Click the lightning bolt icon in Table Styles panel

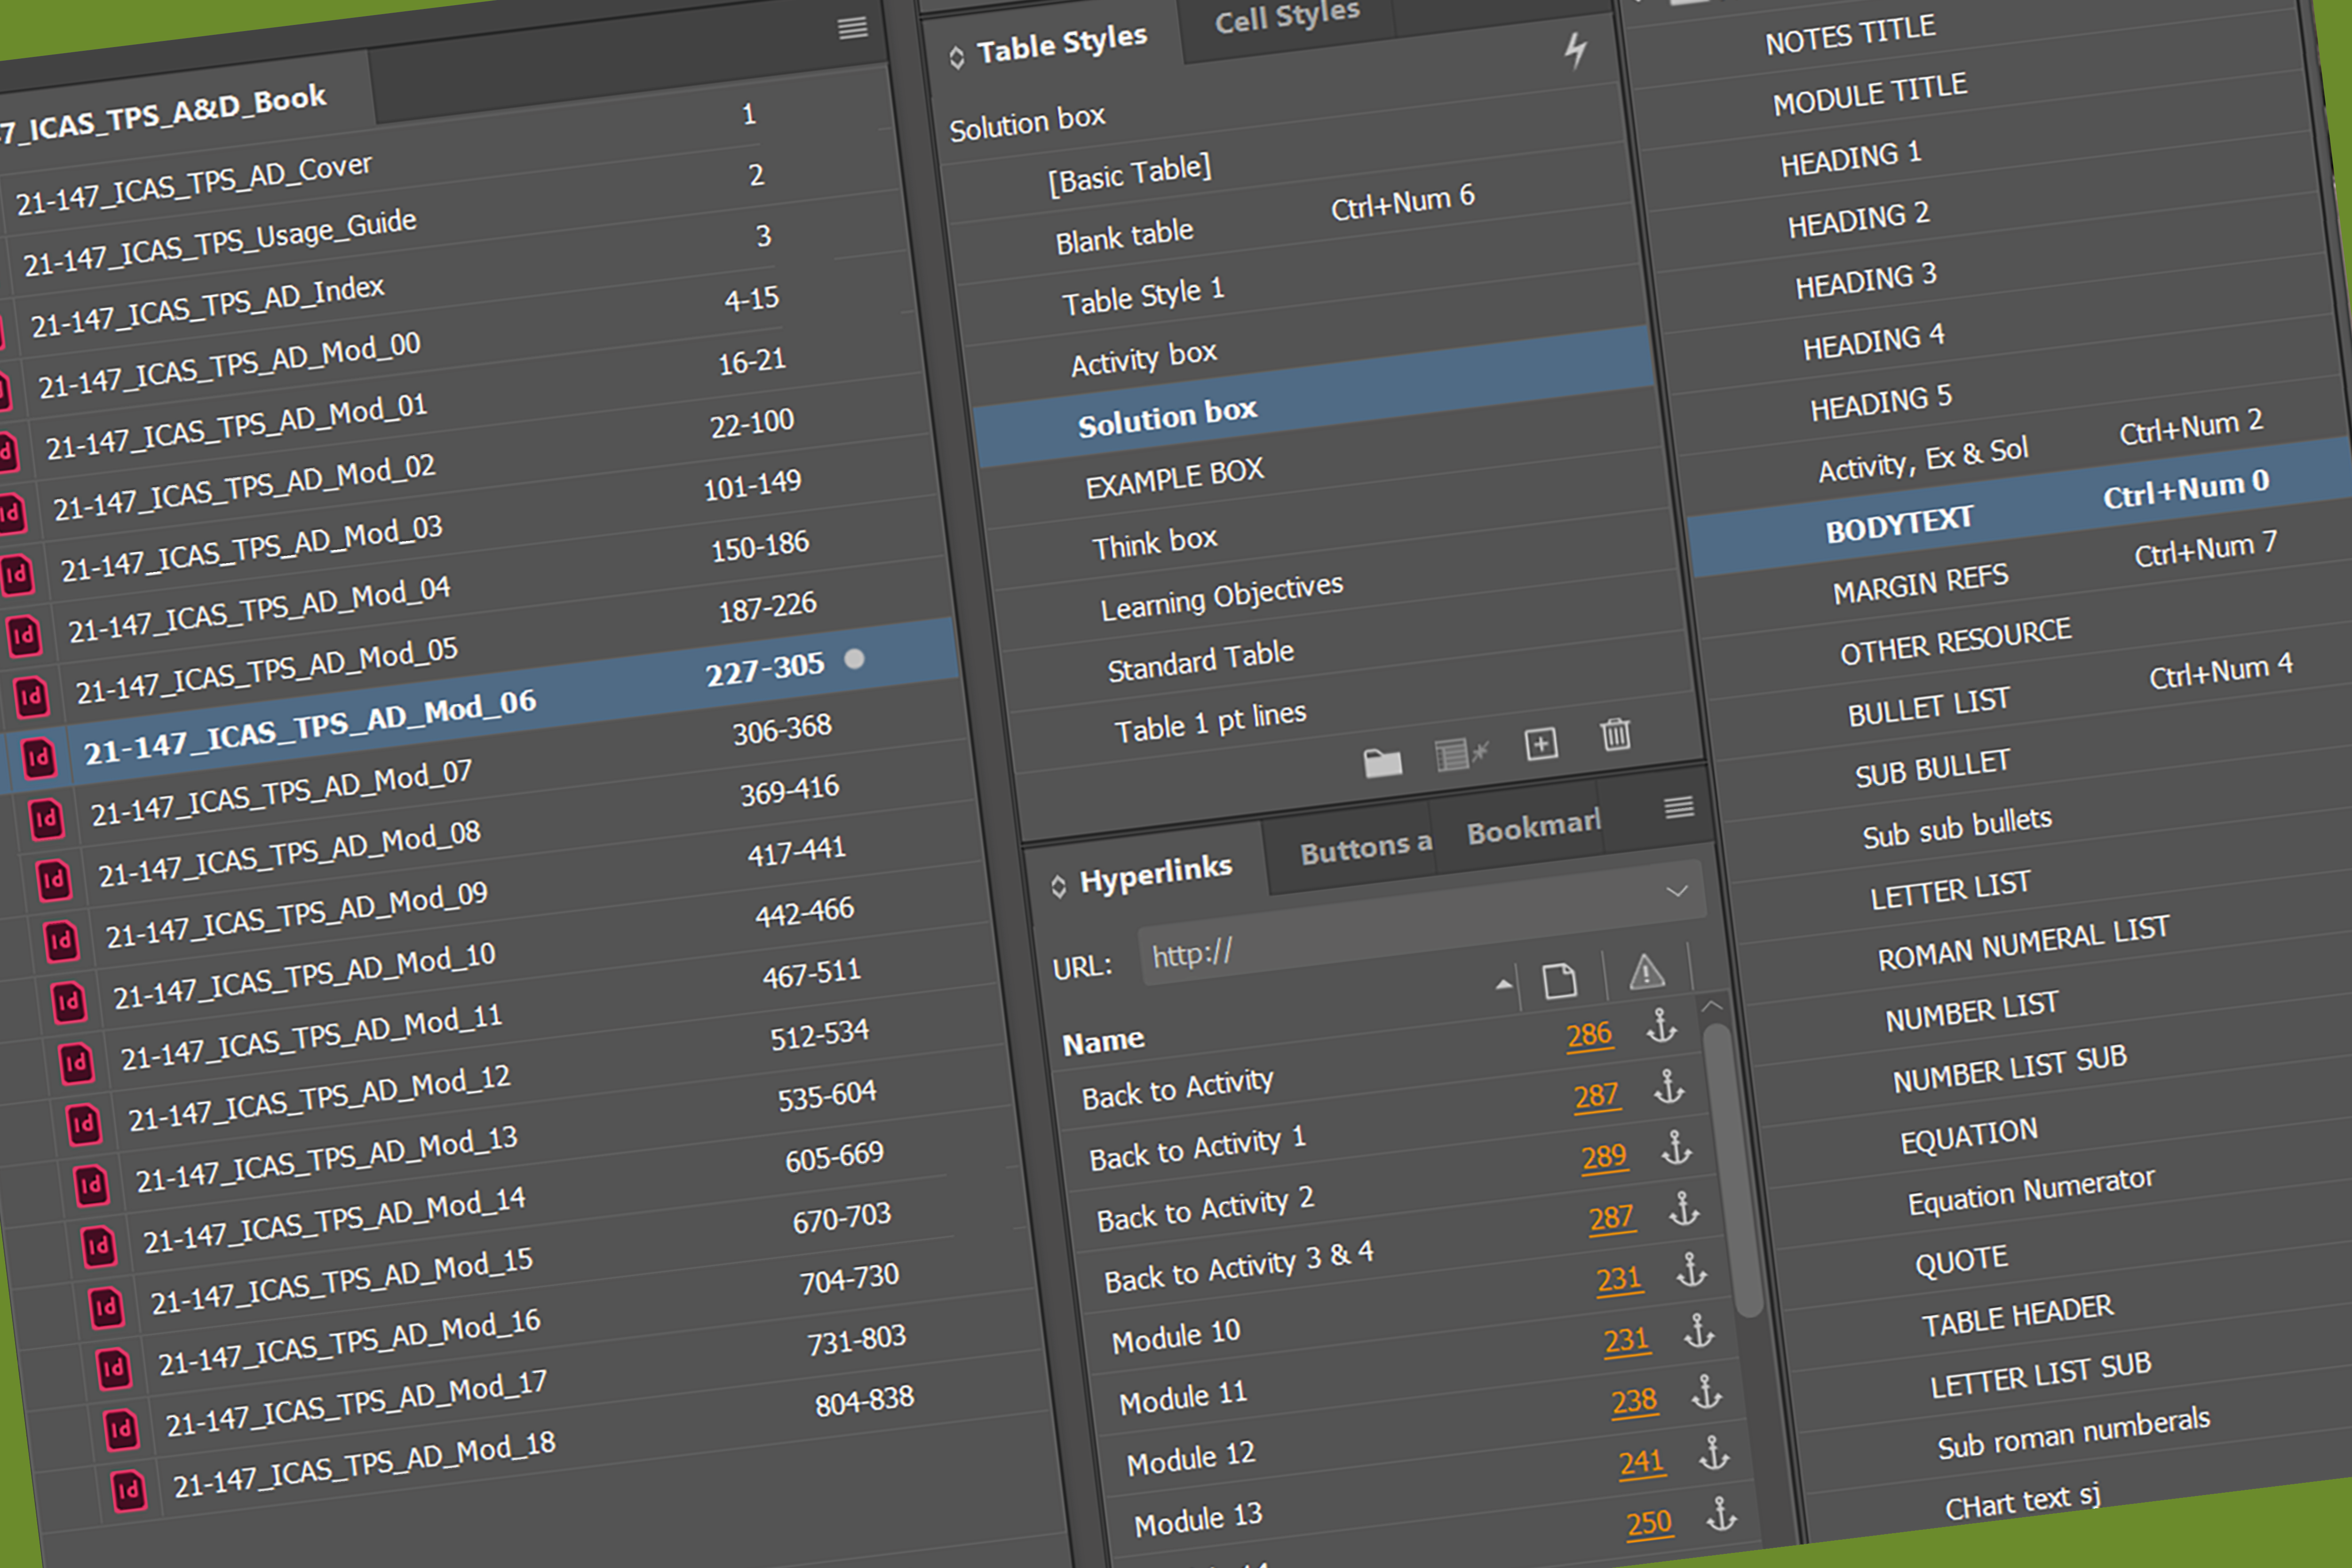[1577, 48]
